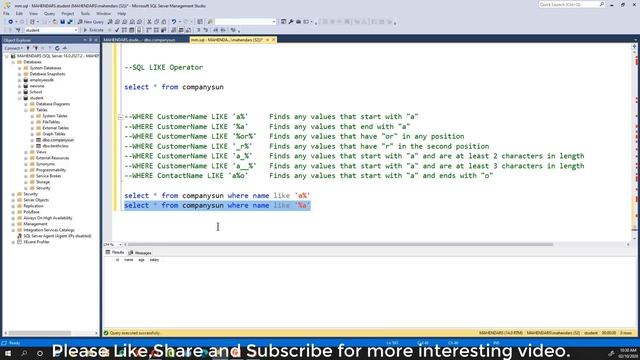640x360 pixels.
Task: Select SQL Server Agent node
Action: 57,236
